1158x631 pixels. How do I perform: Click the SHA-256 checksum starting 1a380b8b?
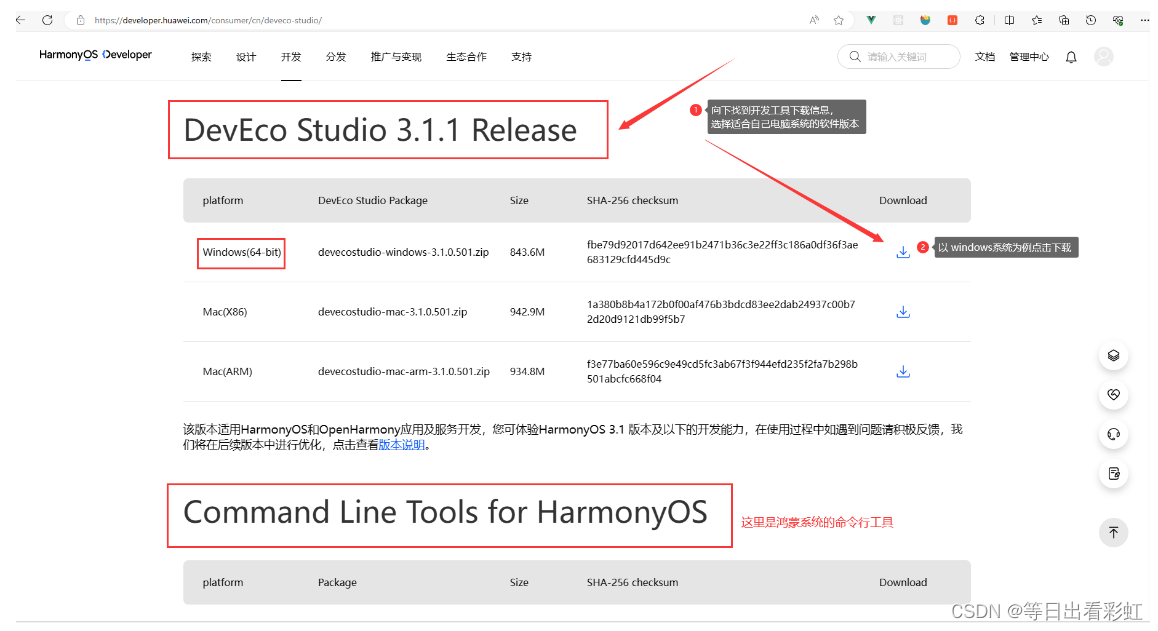[721, 312]
